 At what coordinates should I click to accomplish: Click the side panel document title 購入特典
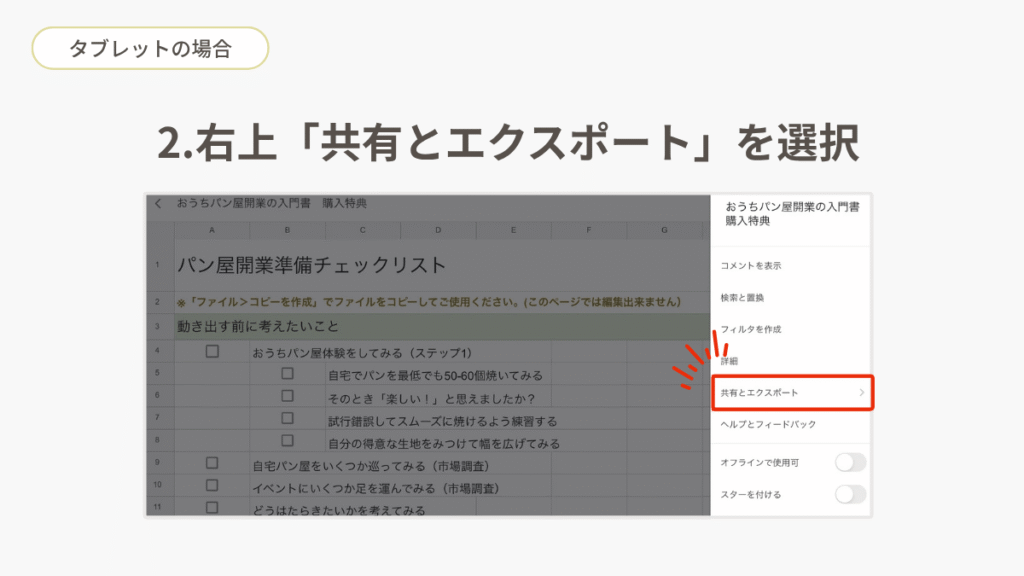(747, 221)
